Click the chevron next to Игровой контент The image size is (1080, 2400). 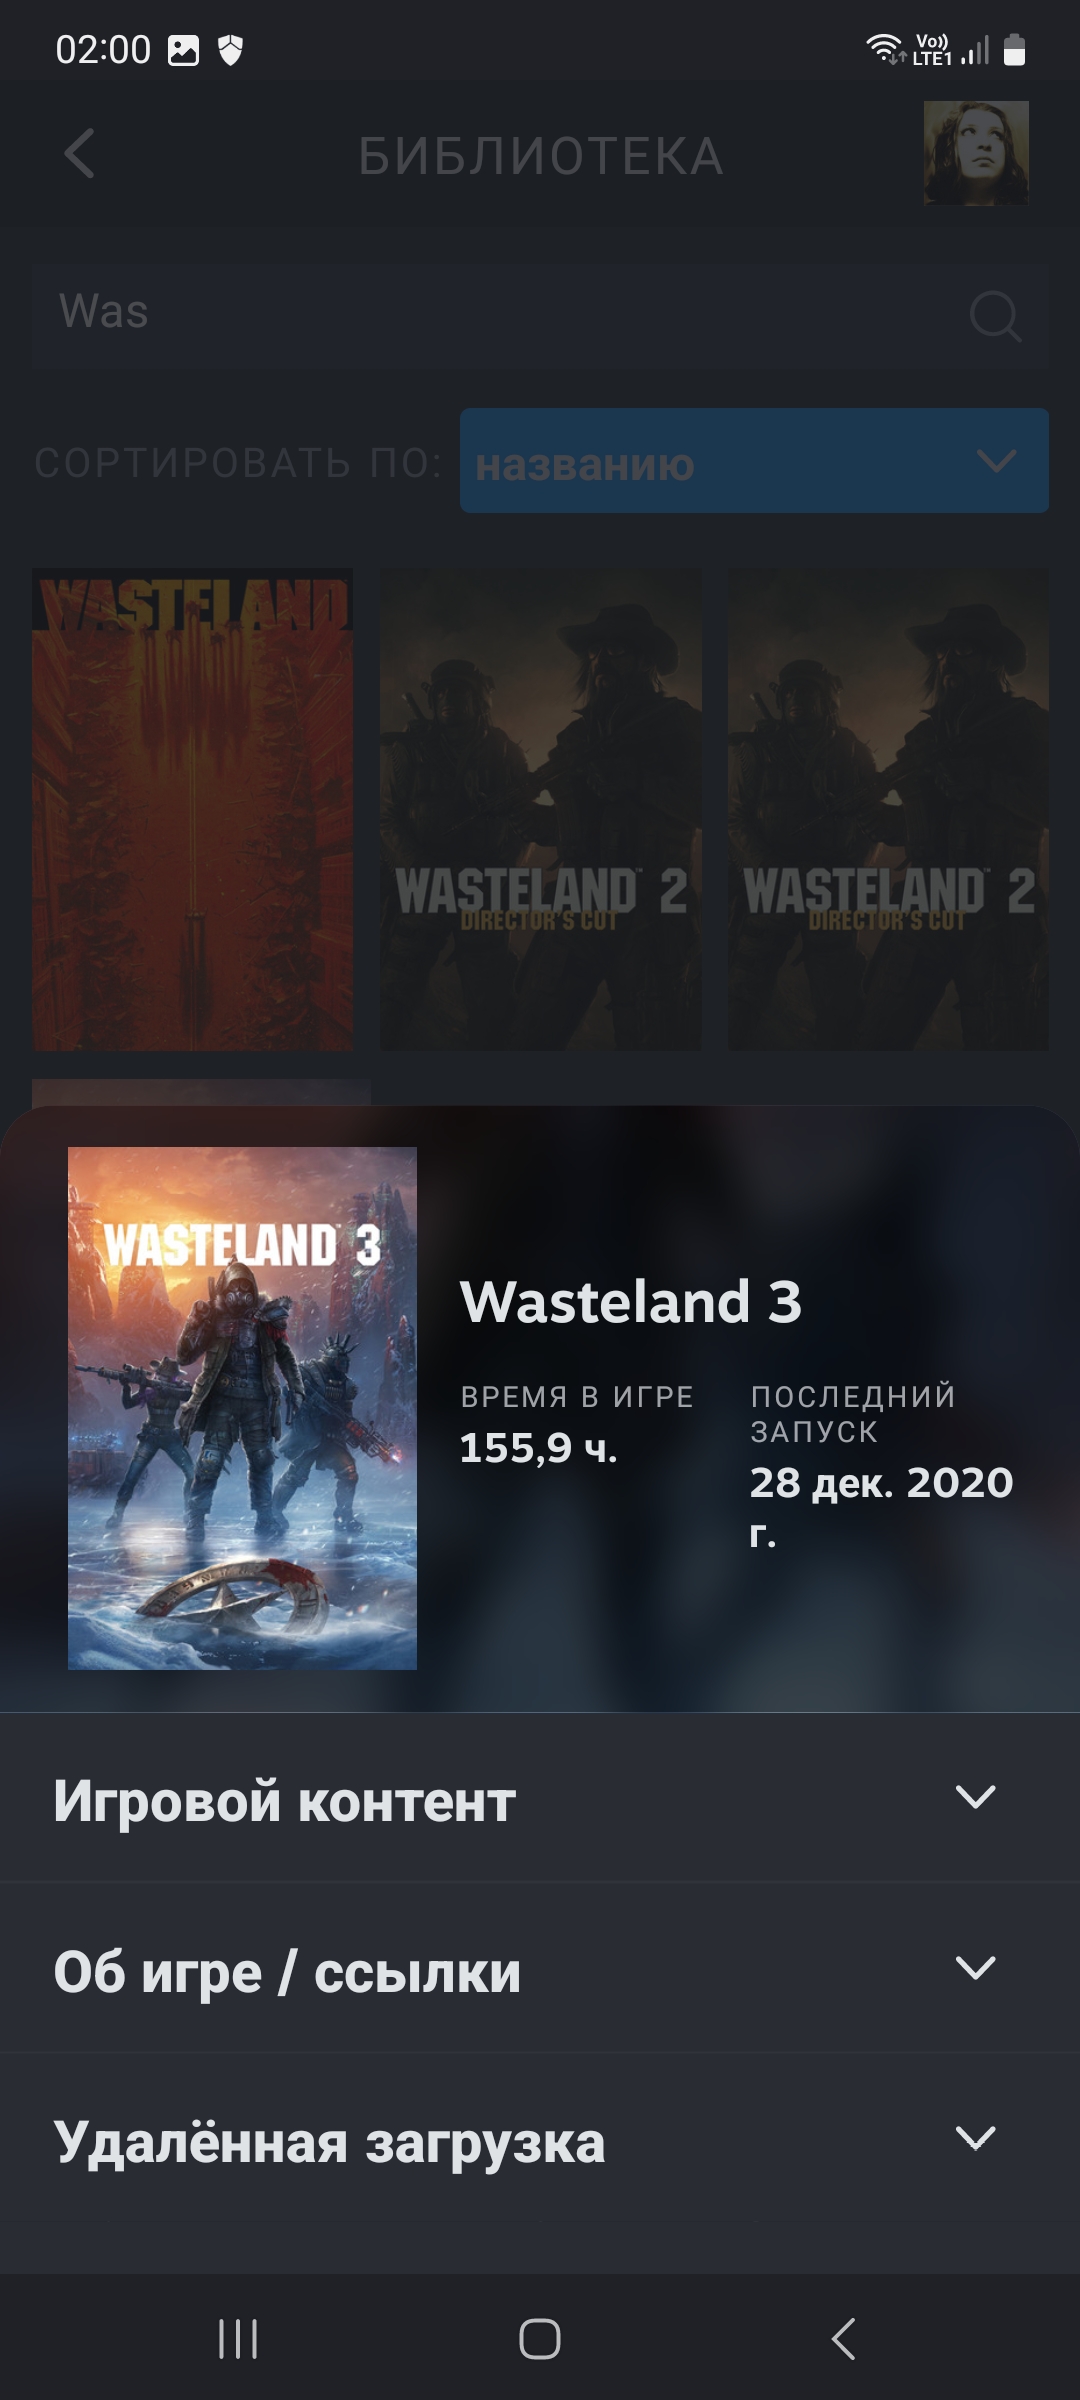point(976,1797)
